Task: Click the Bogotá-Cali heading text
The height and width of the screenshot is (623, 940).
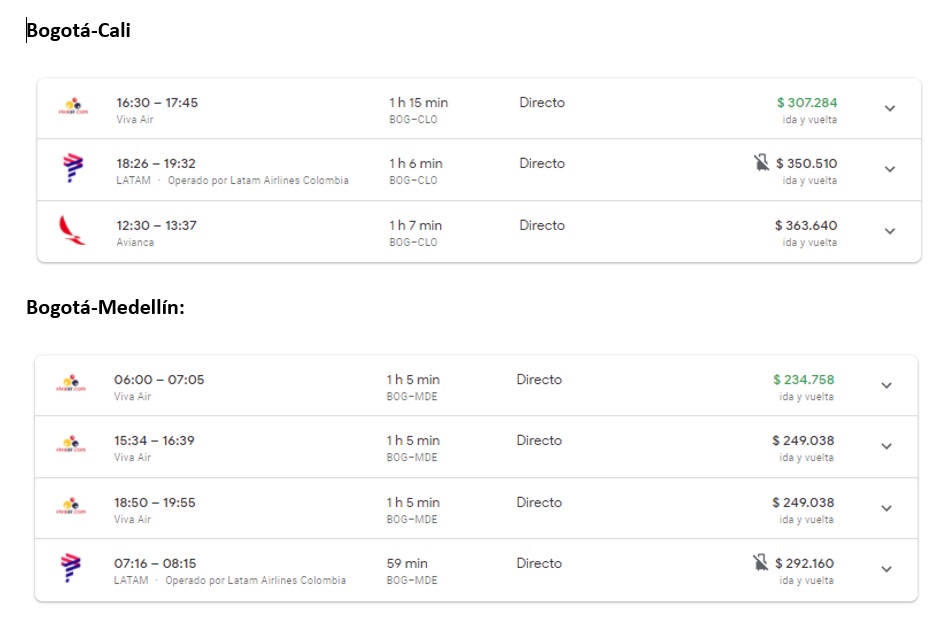Action: 79,31
